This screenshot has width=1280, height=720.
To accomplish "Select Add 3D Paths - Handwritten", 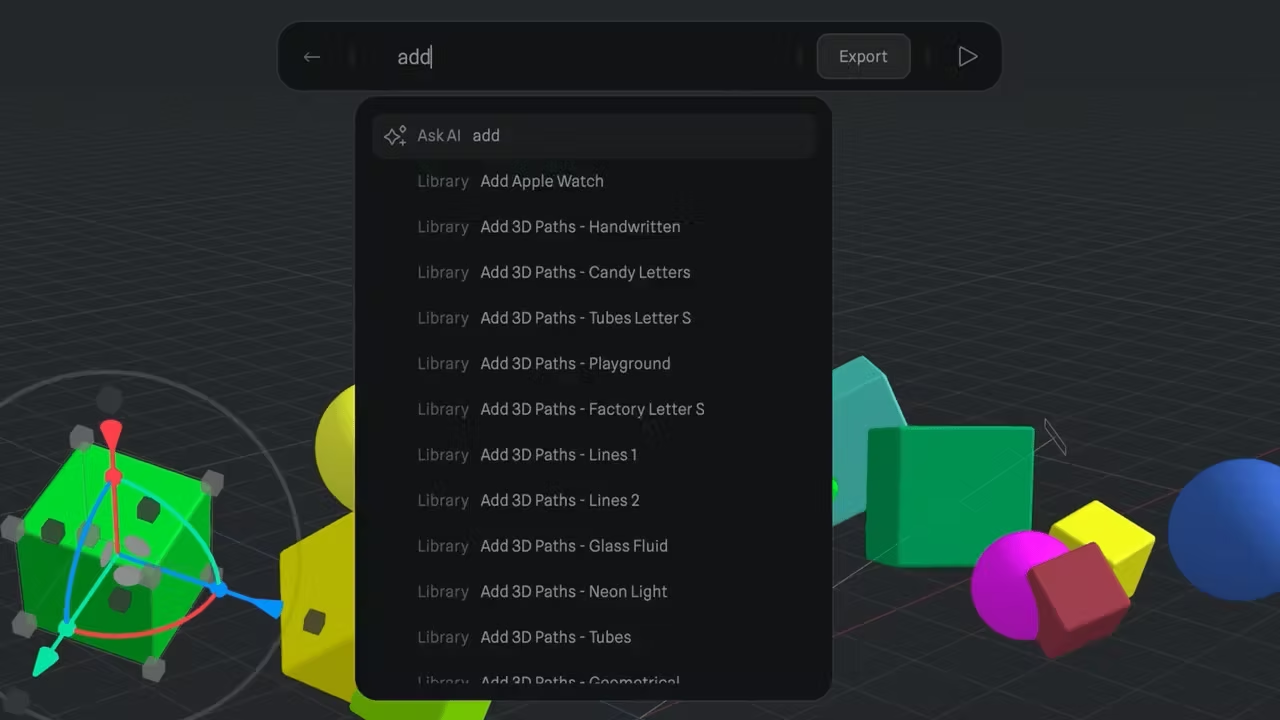I will tap(580, 227).
